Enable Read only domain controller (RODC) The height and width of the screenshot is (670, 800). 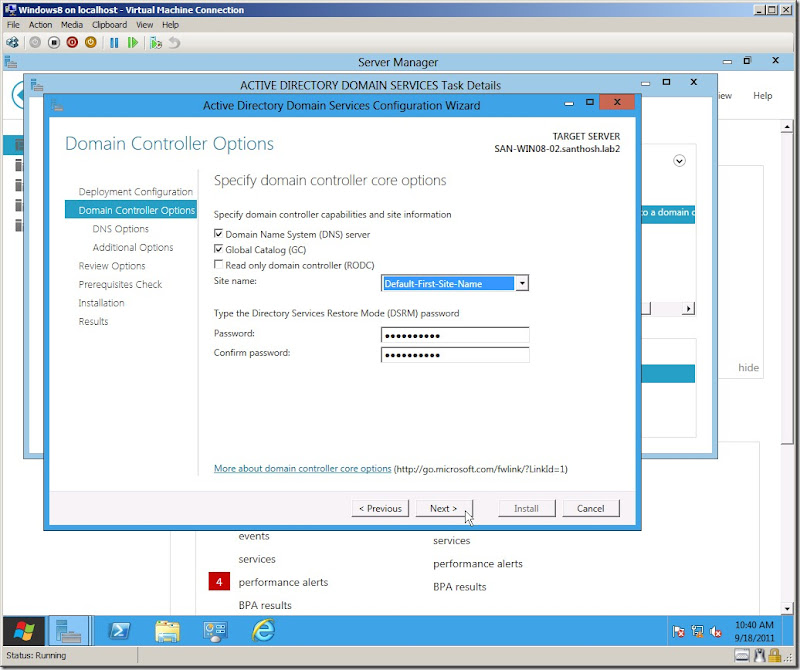219,265
